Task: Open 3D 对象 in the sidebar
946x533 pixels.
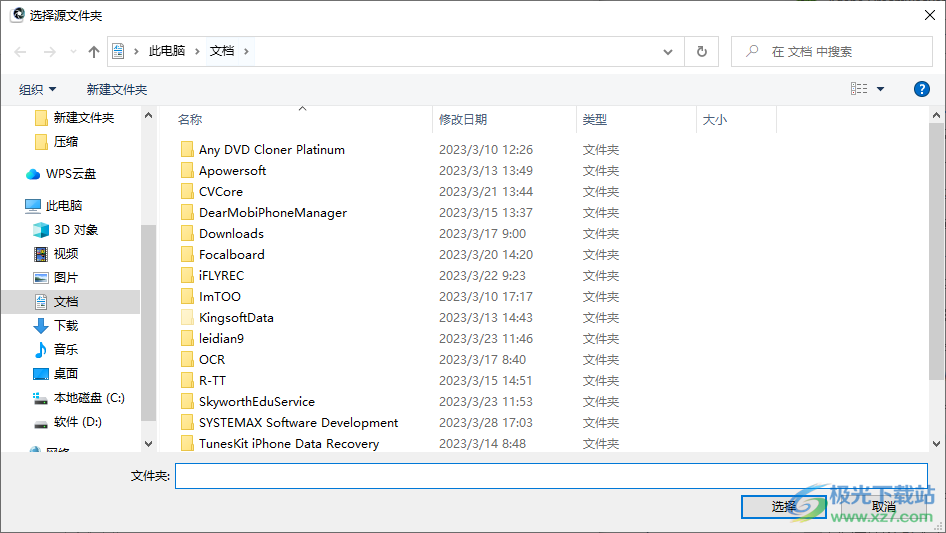Action: click(x=75, y=230)
